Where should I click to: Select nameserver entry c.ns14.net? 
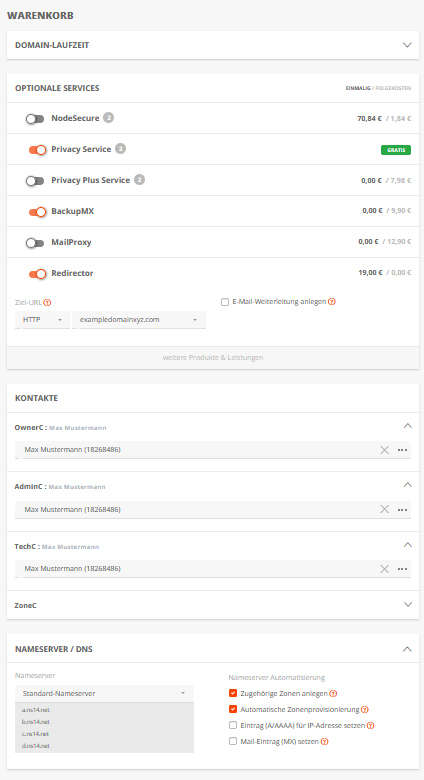click(x=36, y=734)
